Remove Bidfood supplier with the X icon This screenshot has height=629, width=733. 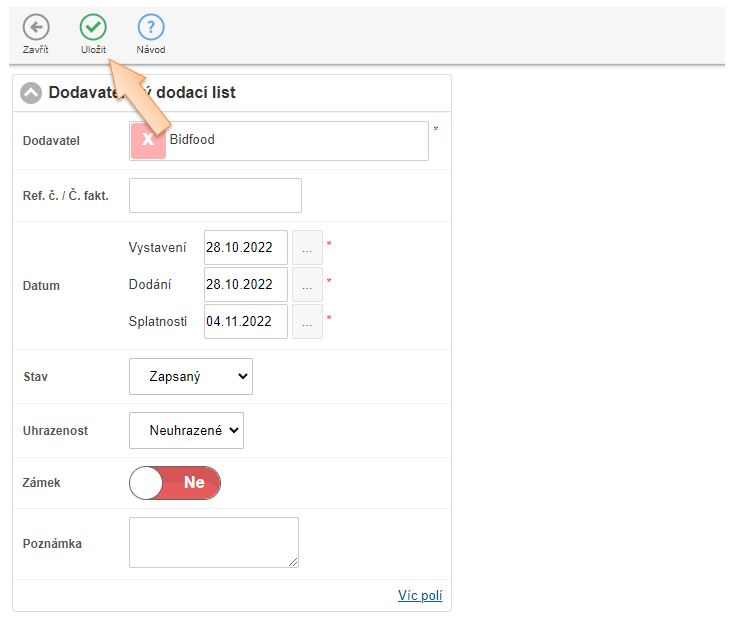(148, 141)
